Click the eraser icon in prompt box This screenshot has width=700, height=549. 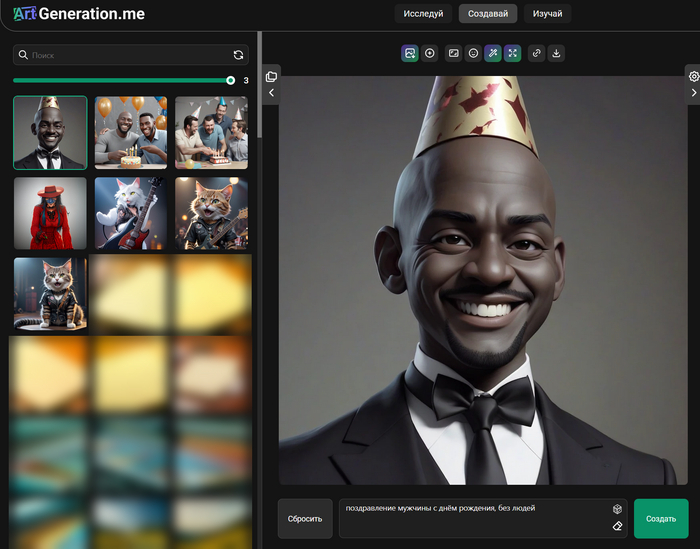coord(617,526)
